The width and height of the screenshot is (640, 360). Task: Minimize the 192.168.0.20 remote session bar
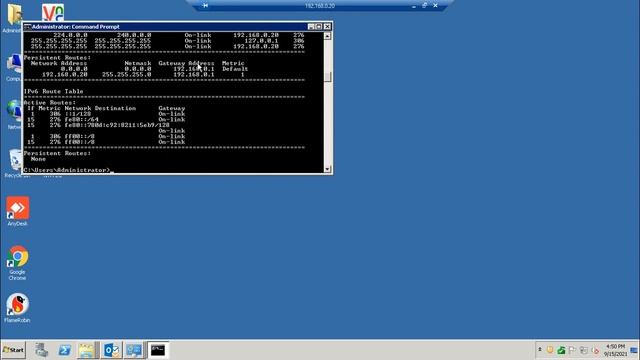(414, 6)
